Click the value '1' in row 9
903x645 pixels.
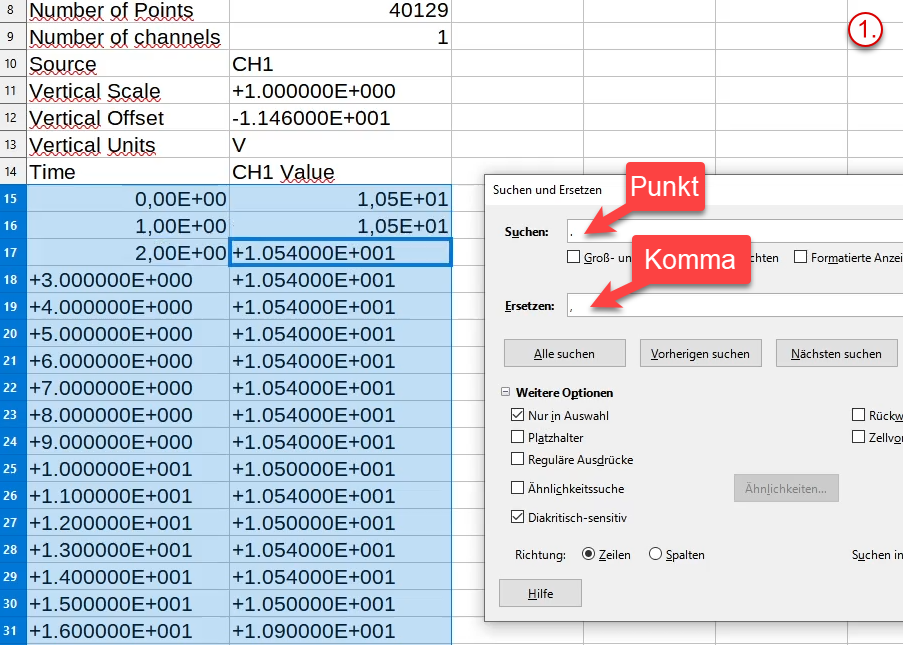[x=340, y=37]
